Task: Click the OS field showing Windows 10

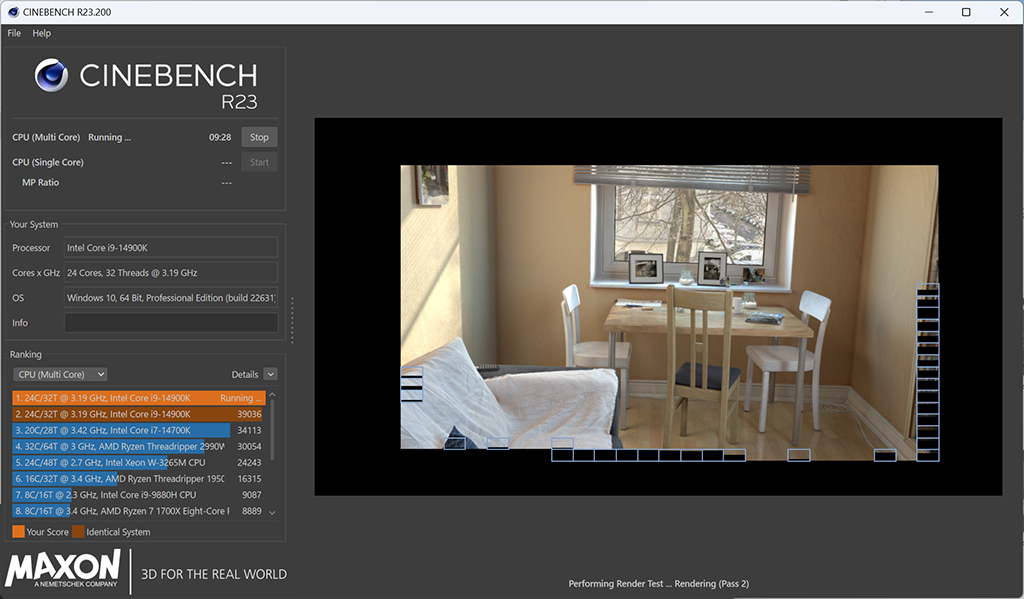Action: click(171, 297)
